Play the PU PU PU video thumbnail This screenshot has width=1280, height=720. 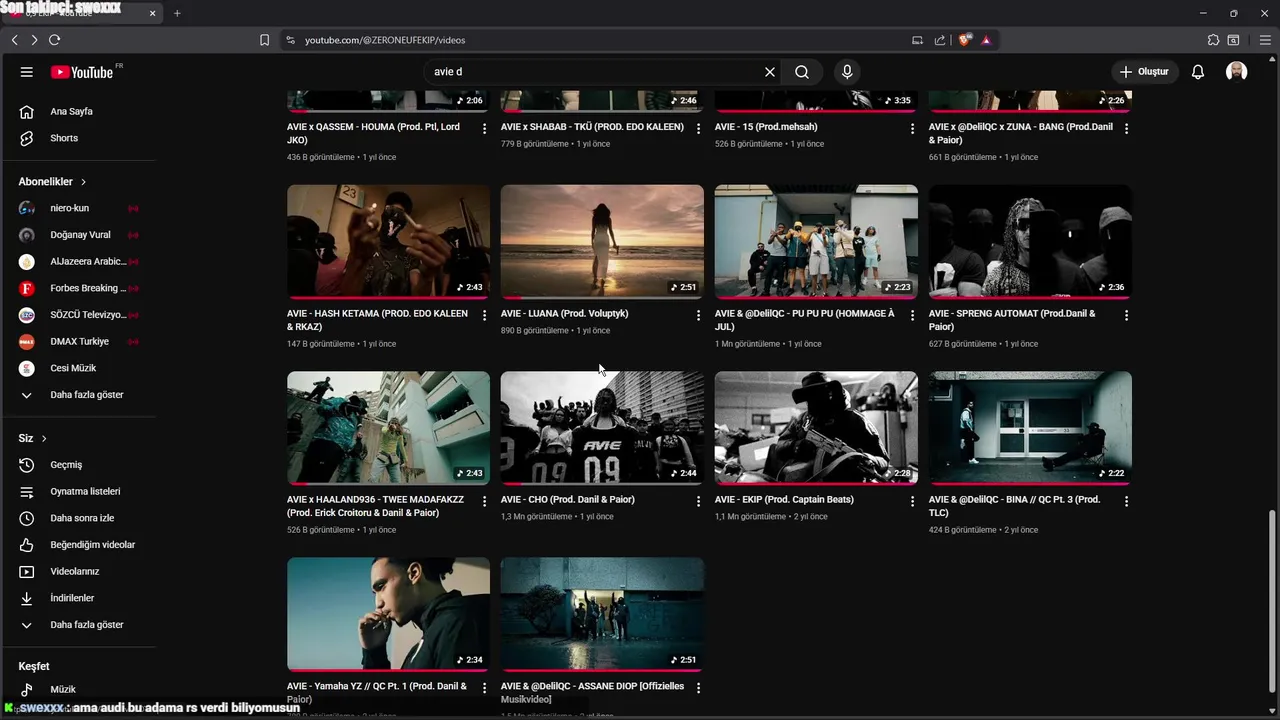pyautogui.click(x=816, y=241)
